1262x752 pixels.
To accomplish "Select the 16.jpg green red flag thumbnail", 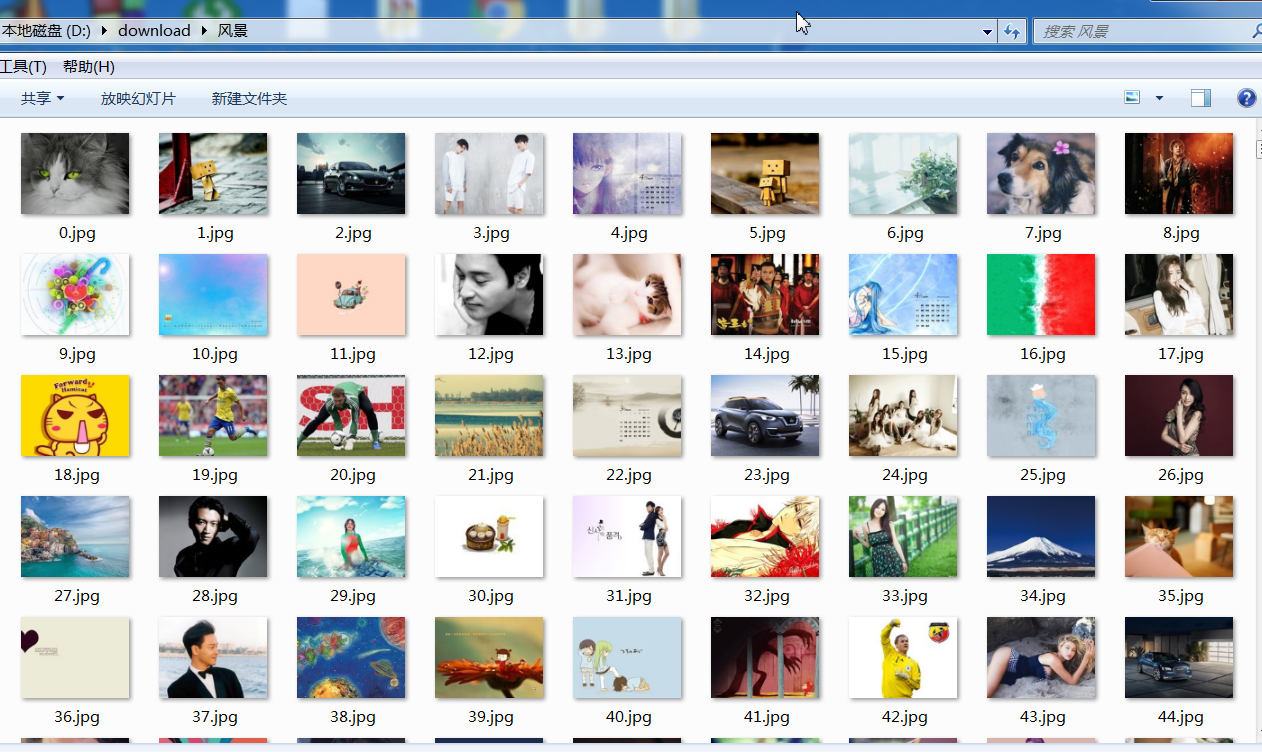I will 1041,295.
